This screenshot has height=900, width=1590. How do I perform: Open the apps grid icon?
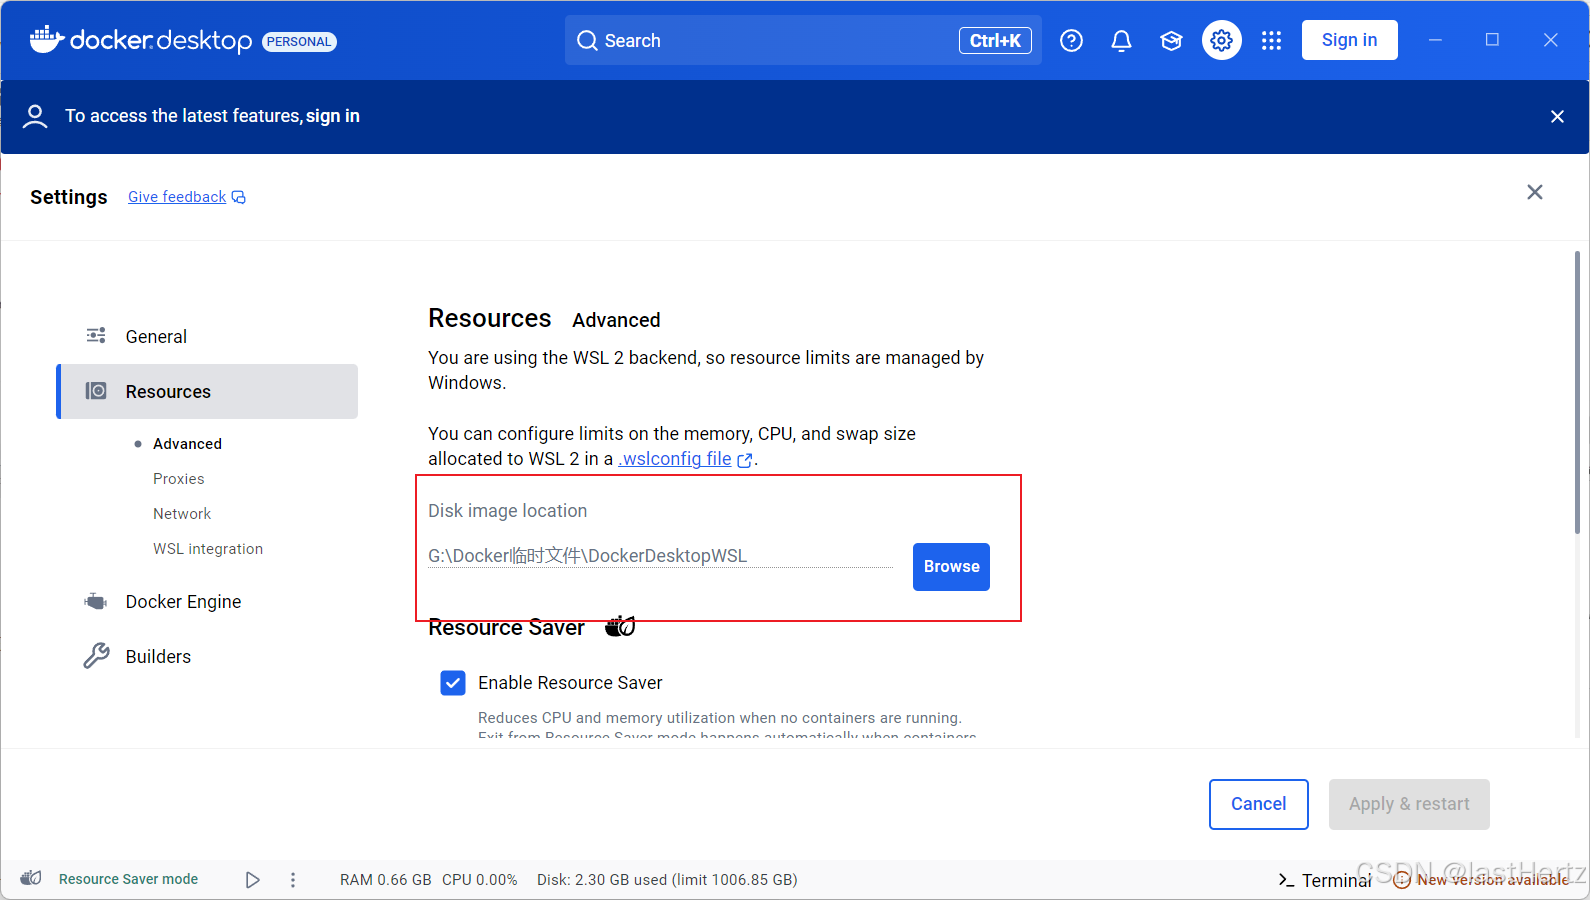1271,41
